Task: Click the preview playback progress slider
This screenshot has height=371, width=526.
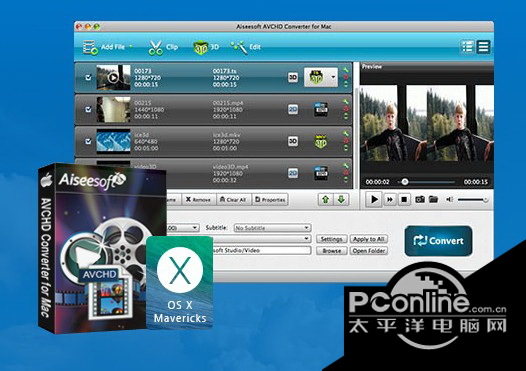Action: click(427, 182)
